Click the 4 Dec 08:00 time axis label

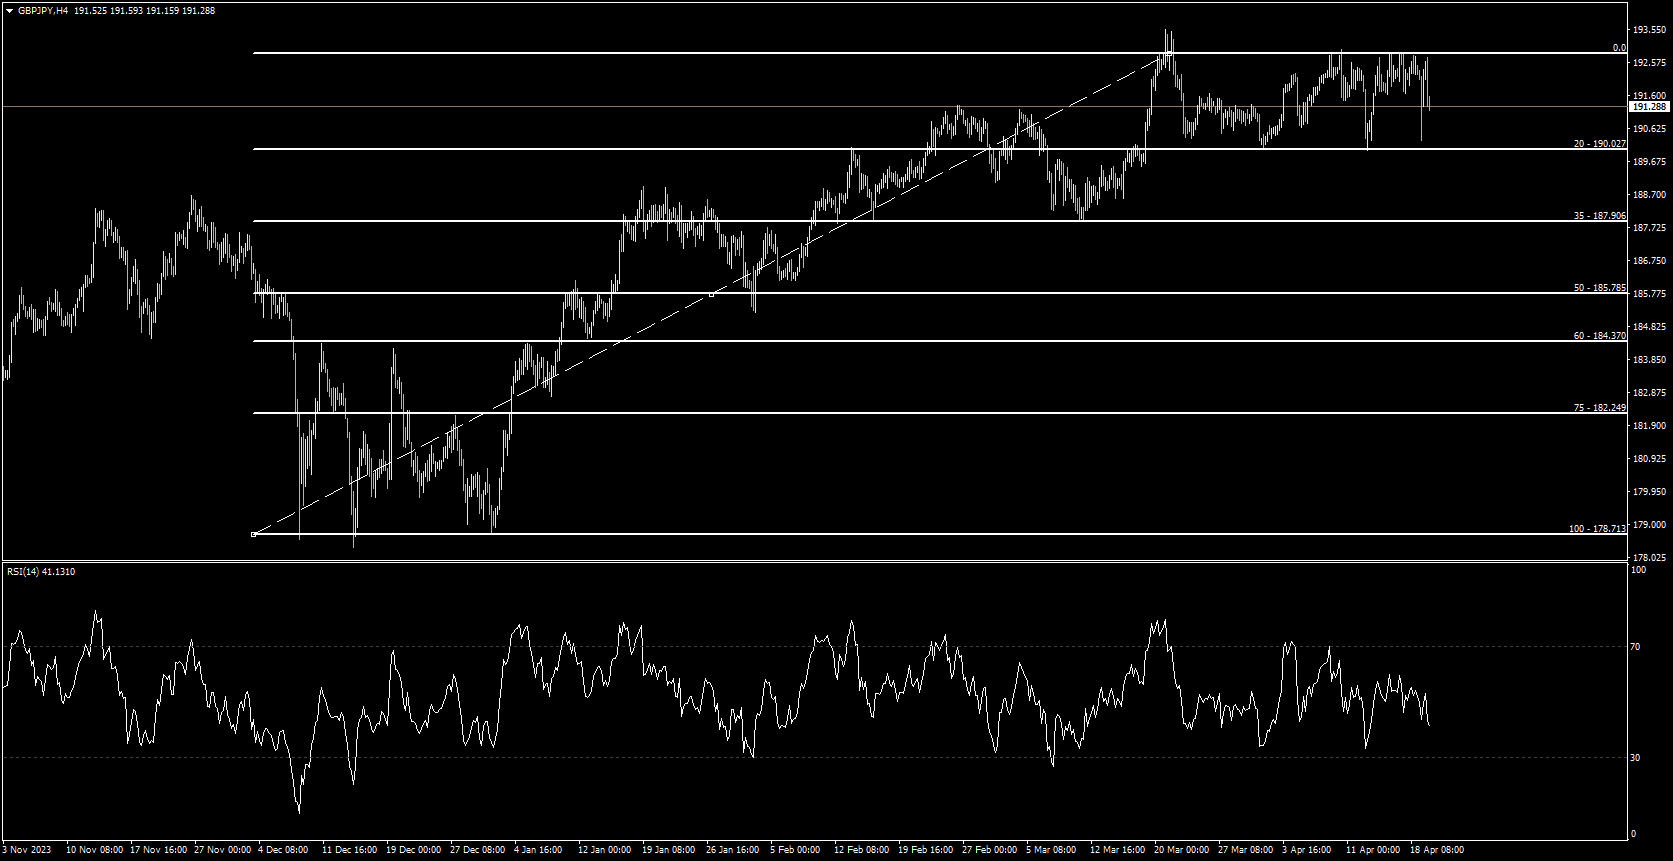(x=283, y=850)
